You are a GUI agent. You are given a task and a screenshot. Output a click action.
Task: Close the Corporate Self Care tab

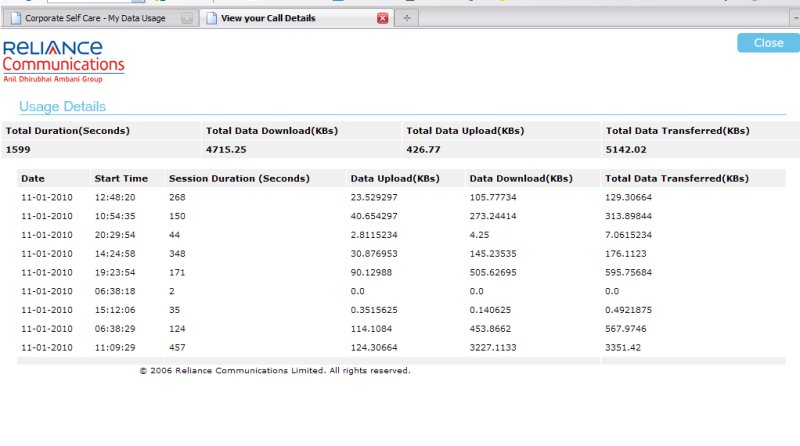pos(187,18)
